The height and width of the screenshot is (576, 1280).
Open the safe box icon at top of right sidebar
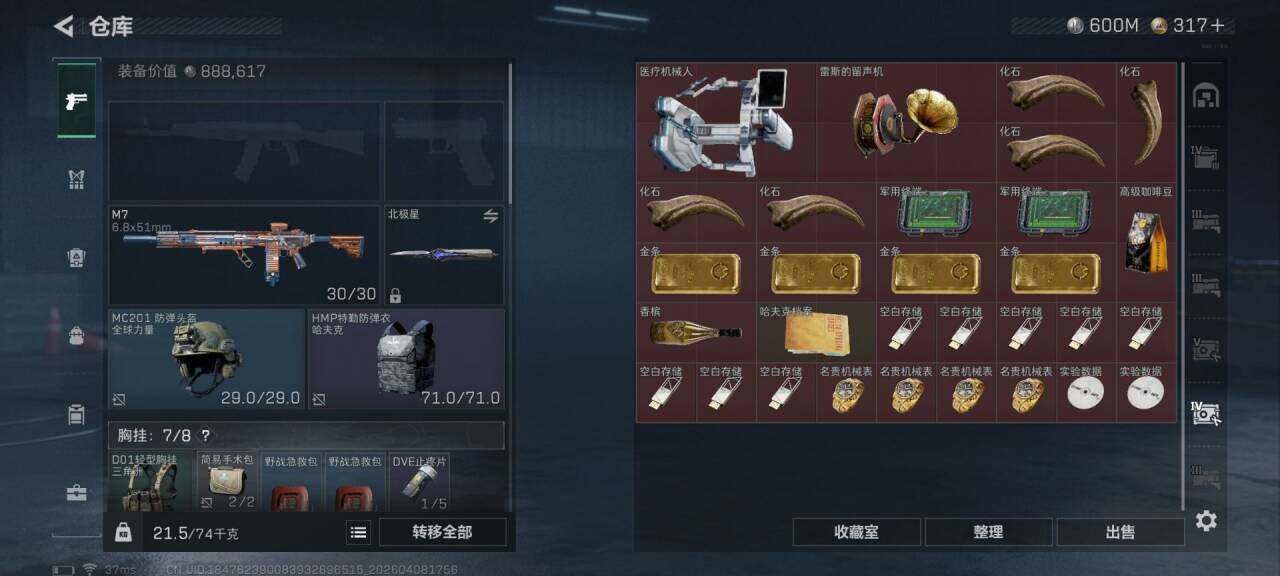click(1206, 95)
